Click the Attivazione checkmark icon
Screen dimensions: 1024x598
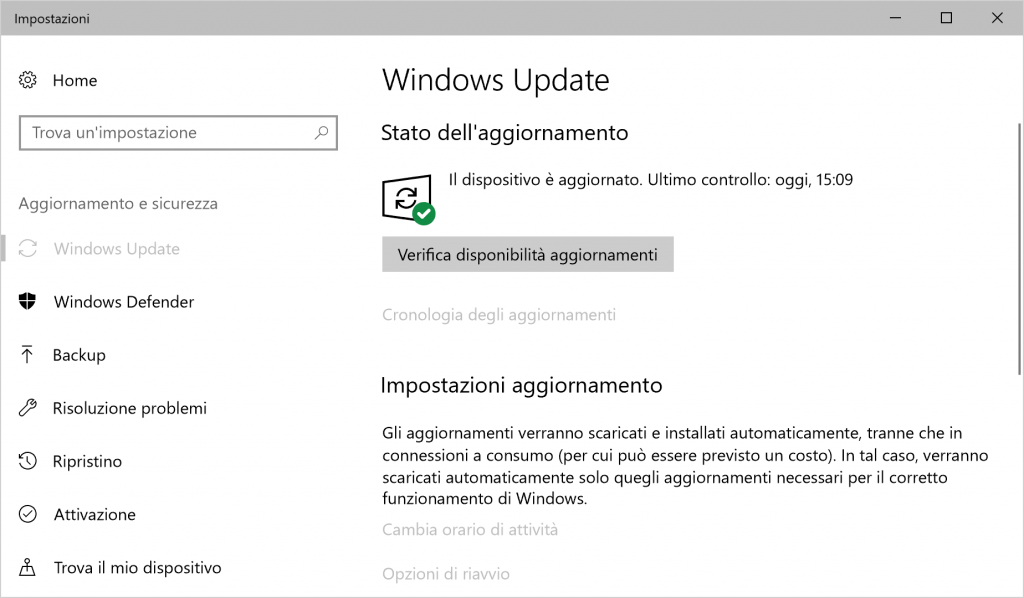tap(29, 514)
